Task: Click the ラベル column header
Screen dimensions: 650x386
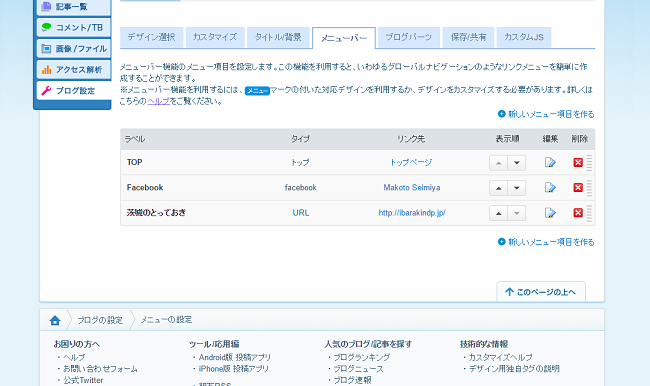Action: pos(135,139)
